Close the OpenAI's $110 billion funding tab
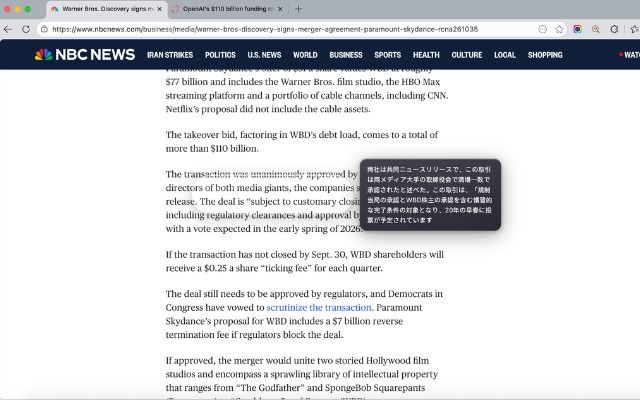The width and height of the screenshot is (640, 400). click(280, 9)
